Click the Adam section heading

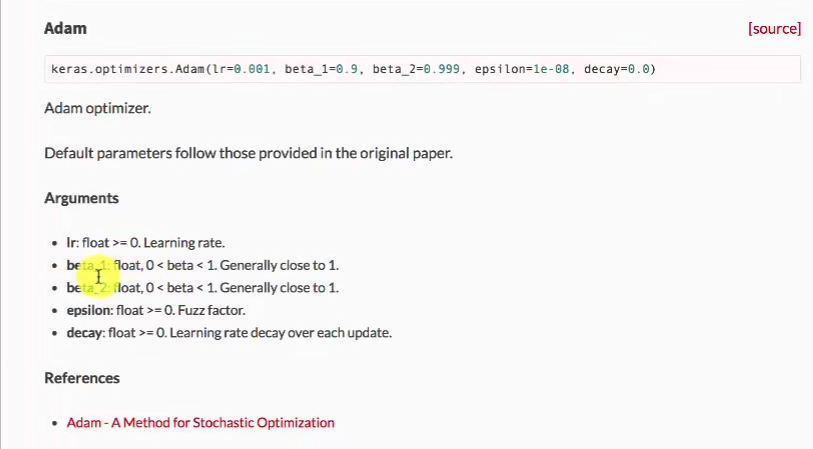65,29
